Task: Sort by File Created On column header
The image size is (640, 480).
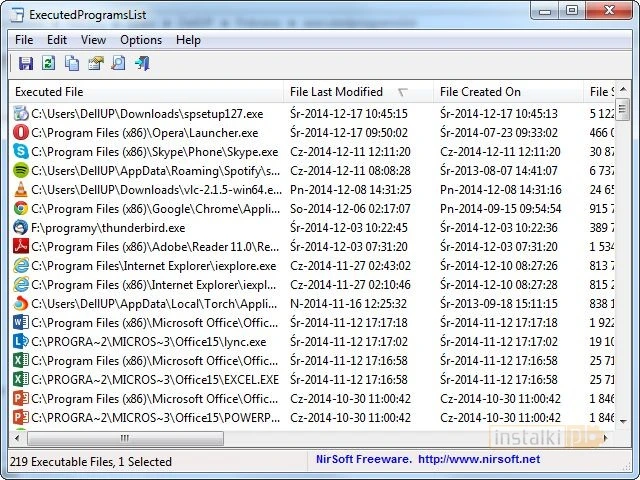Action: 480,92
